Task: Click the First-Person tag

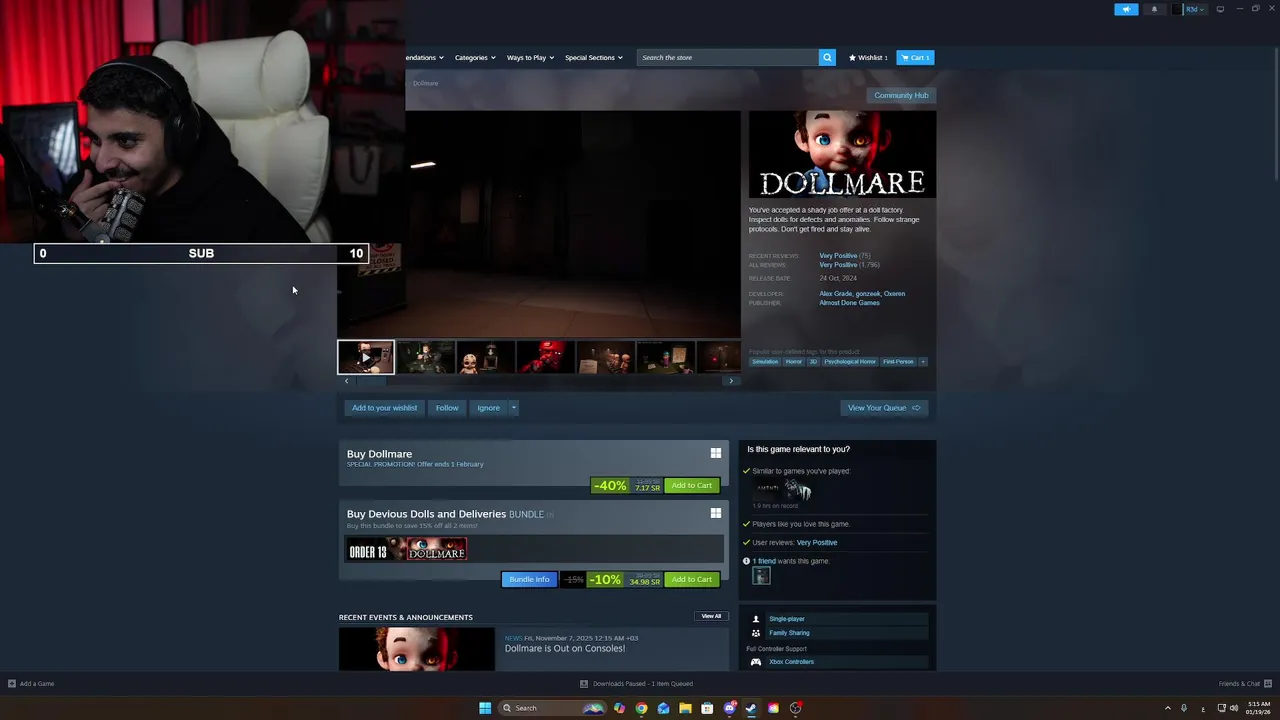Action: point(898,361)
